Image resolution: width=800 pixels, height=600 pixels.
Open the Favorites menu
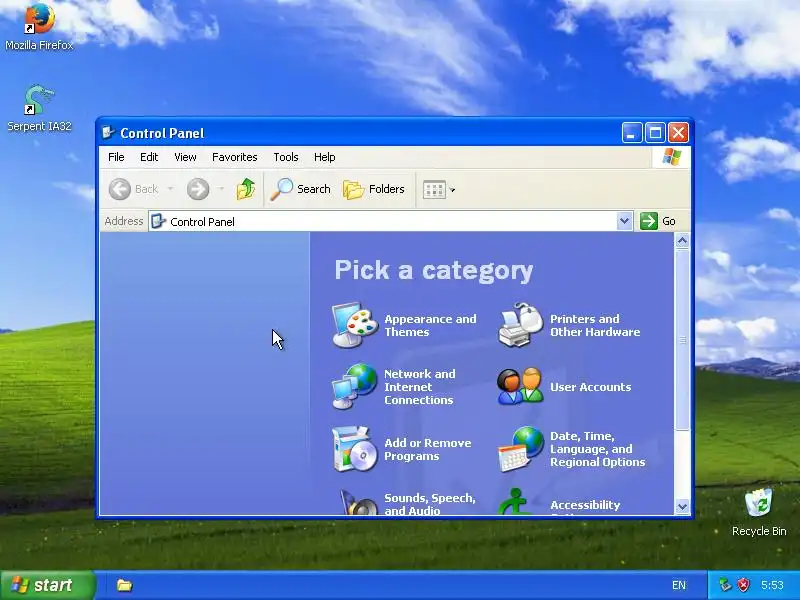tap(235, 157)
